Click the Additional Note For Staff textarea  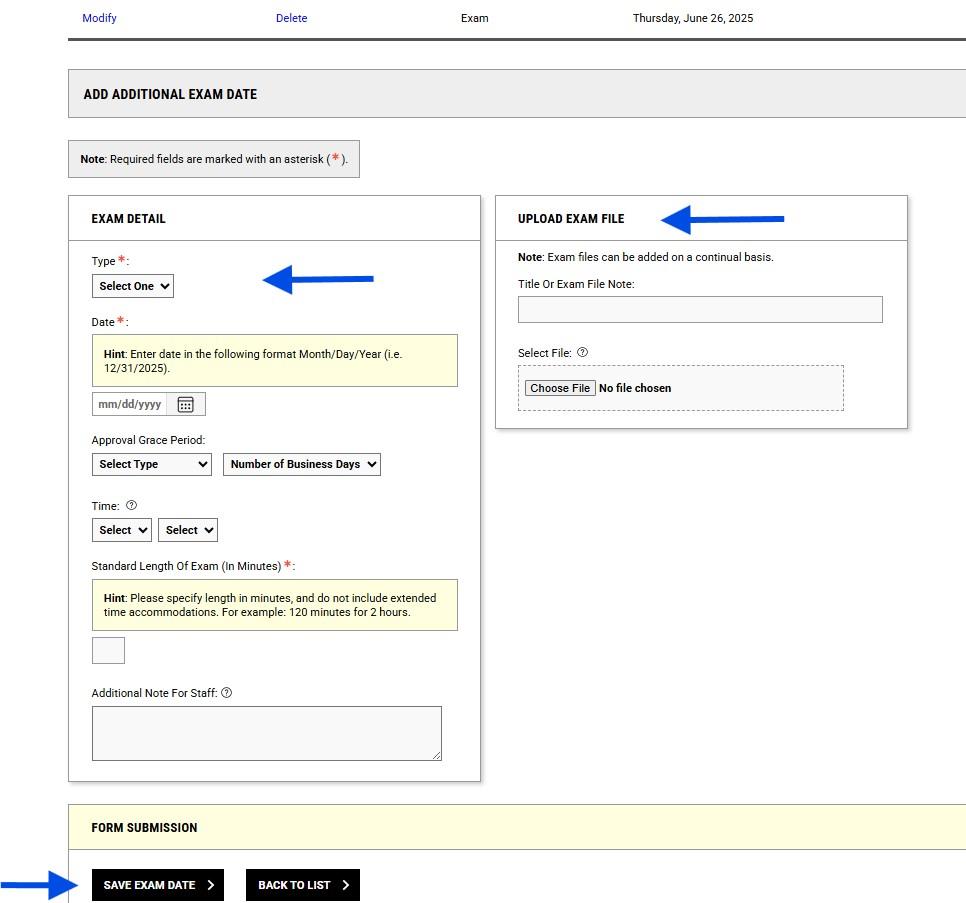tap(267, 733)
